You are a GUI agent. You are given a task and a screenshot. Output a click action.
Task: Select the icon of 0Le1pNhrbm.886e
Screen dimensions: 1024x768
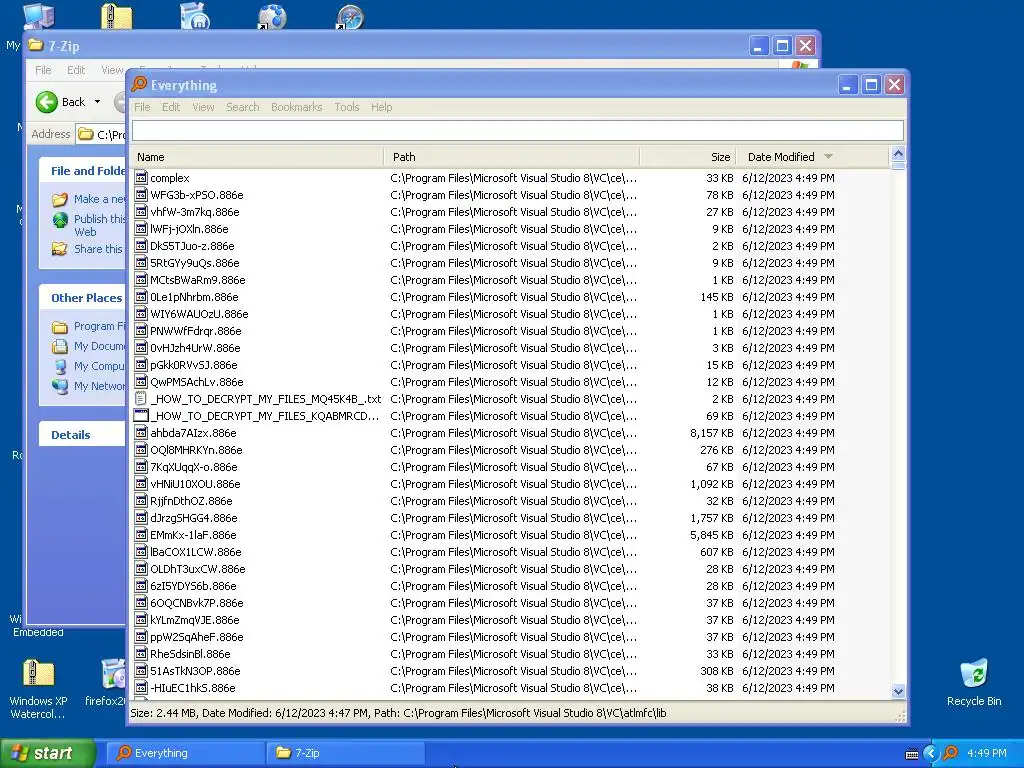pos(140,296)
